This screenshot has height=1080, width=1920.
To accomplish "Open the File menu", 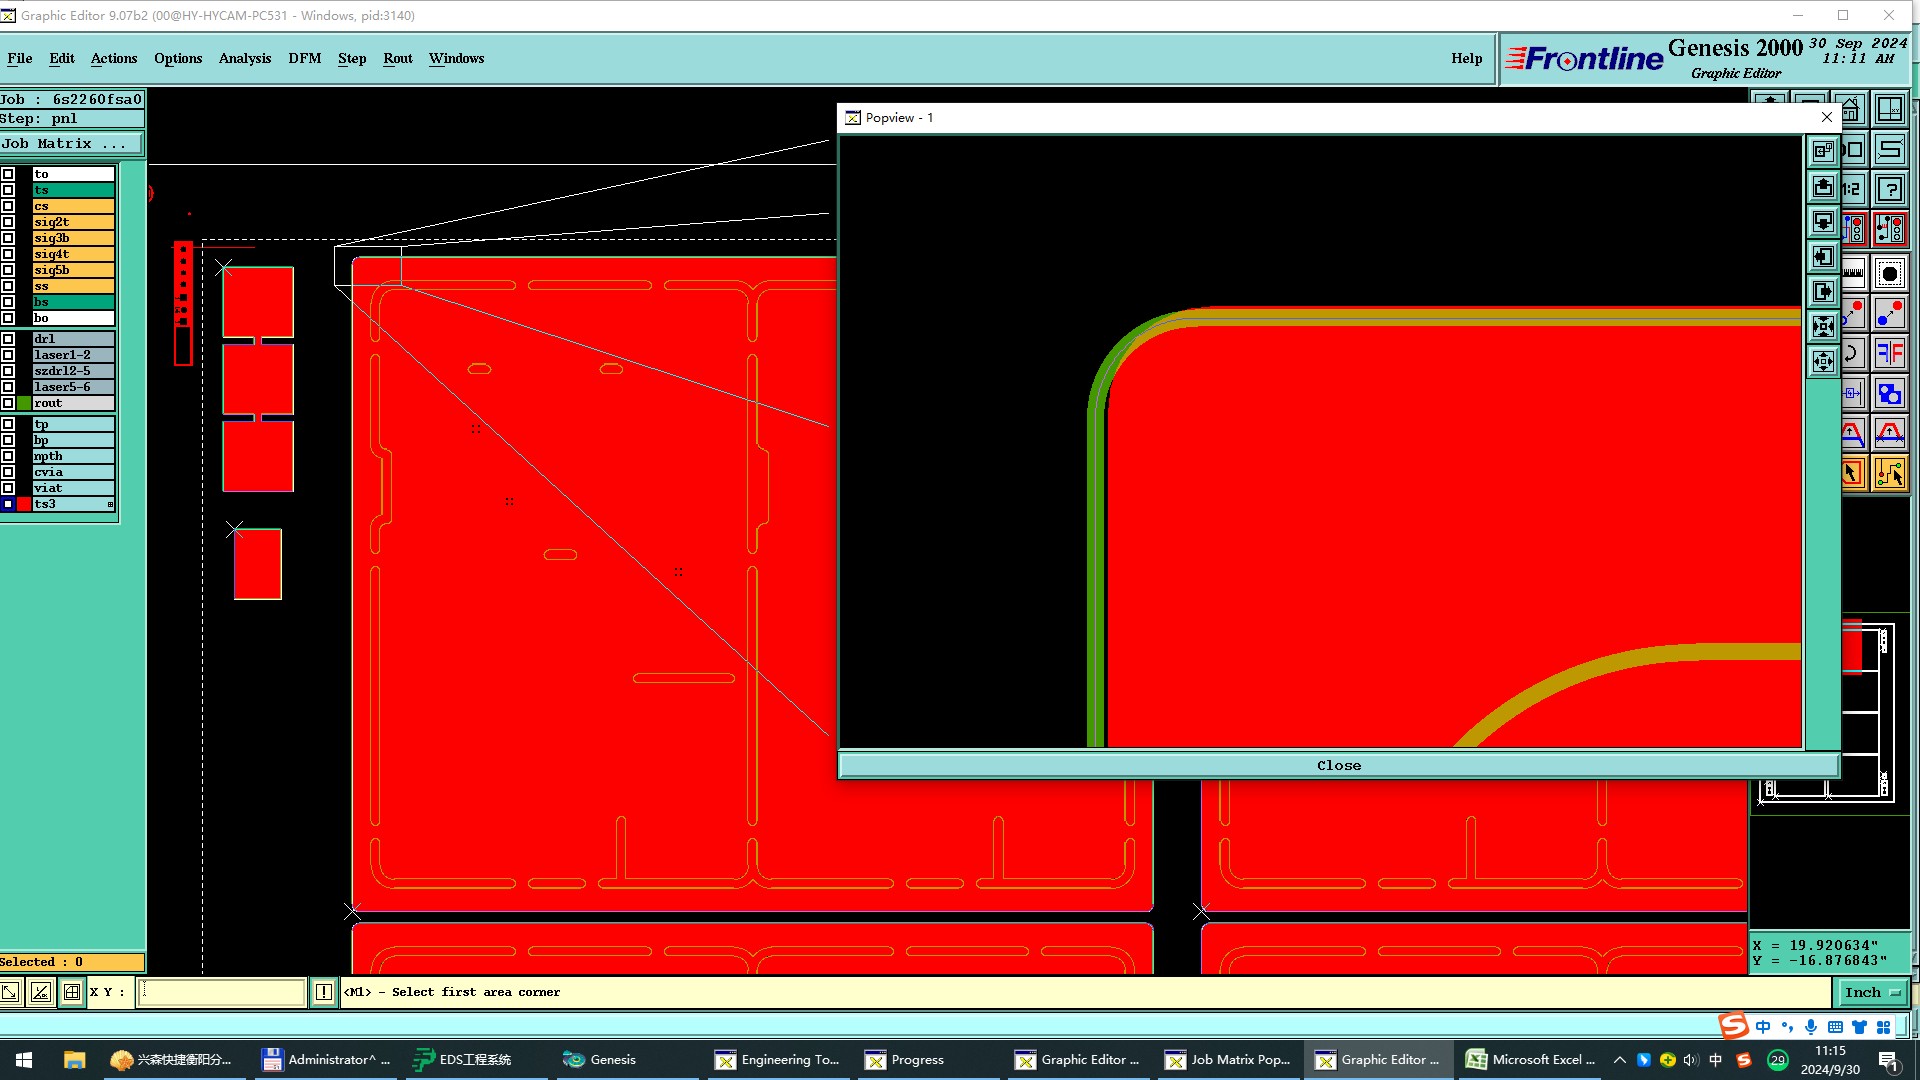I will pyautogui.click(x=19, y=58).
